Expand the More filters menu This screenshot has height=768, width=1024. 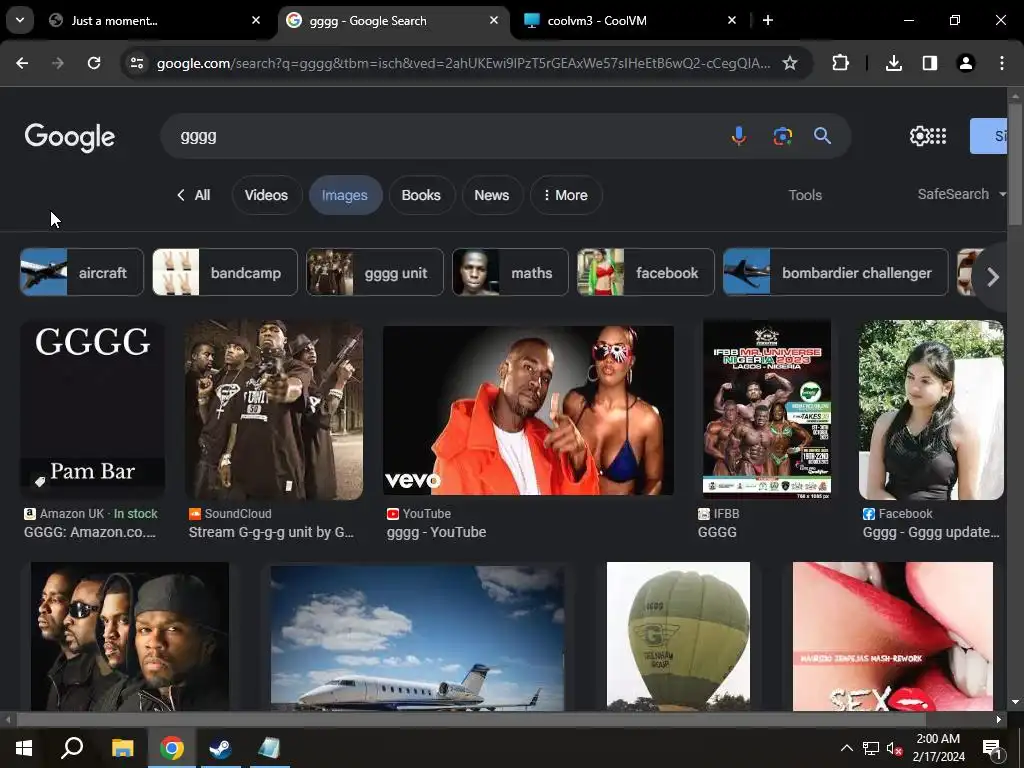[x=566, y=195]
